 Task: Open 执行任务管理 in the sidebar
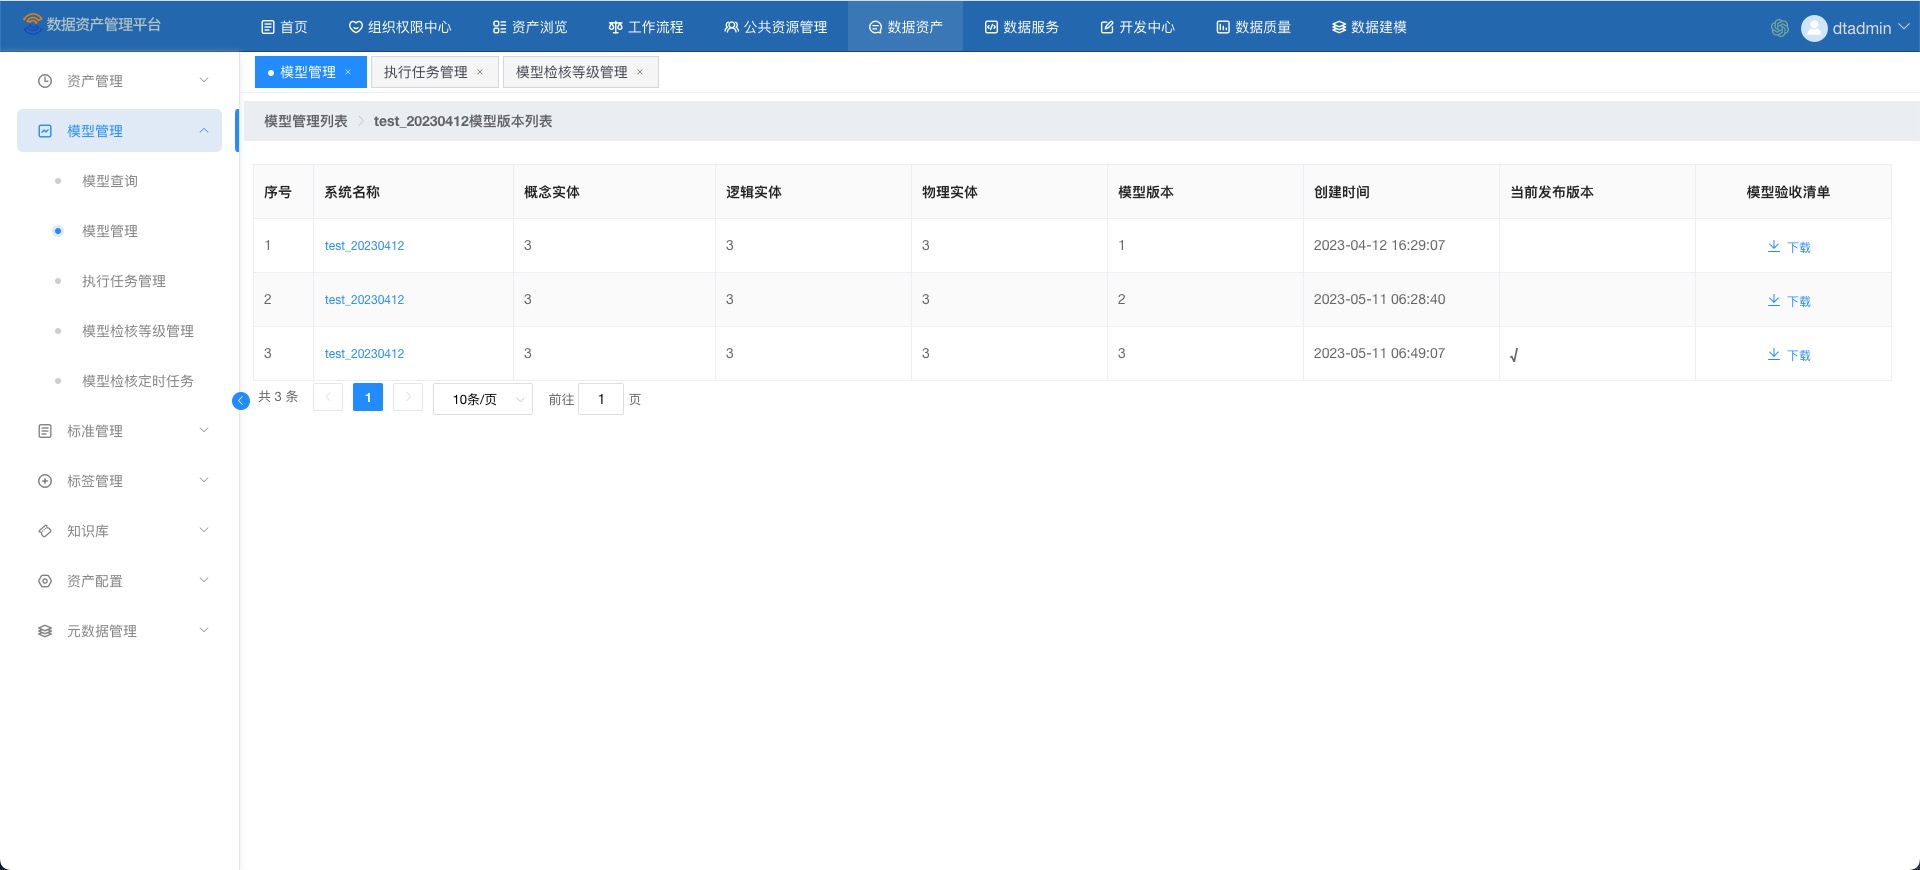124,281
